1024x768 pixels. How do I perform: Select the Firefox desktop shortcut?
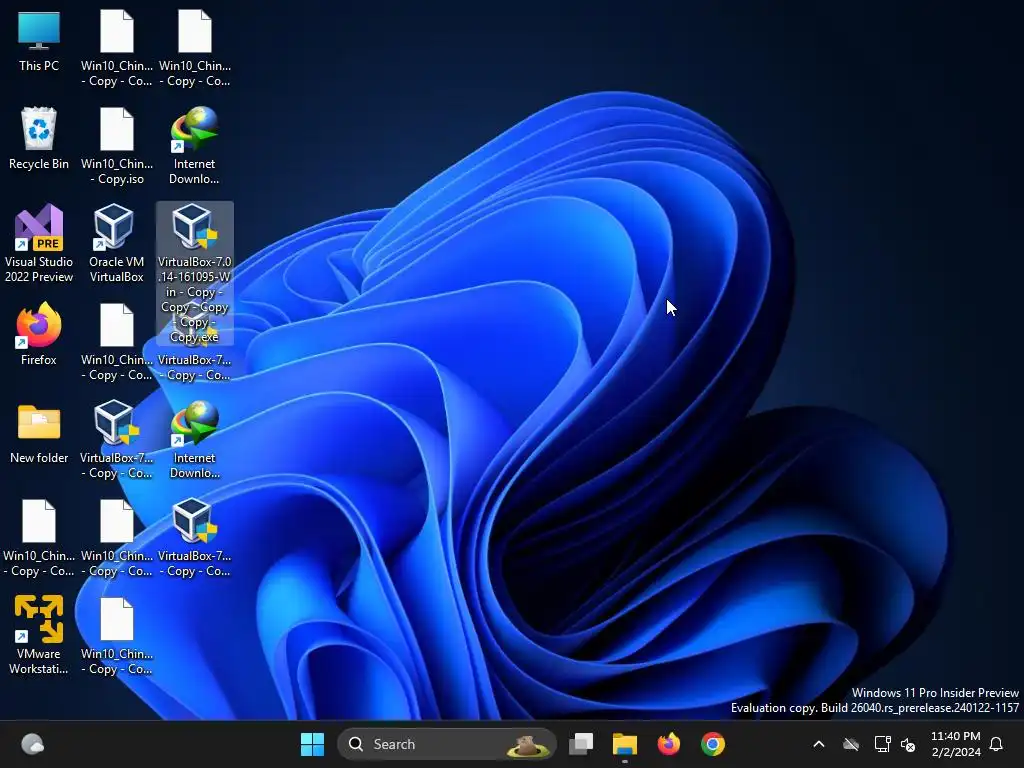click(39, 333)
